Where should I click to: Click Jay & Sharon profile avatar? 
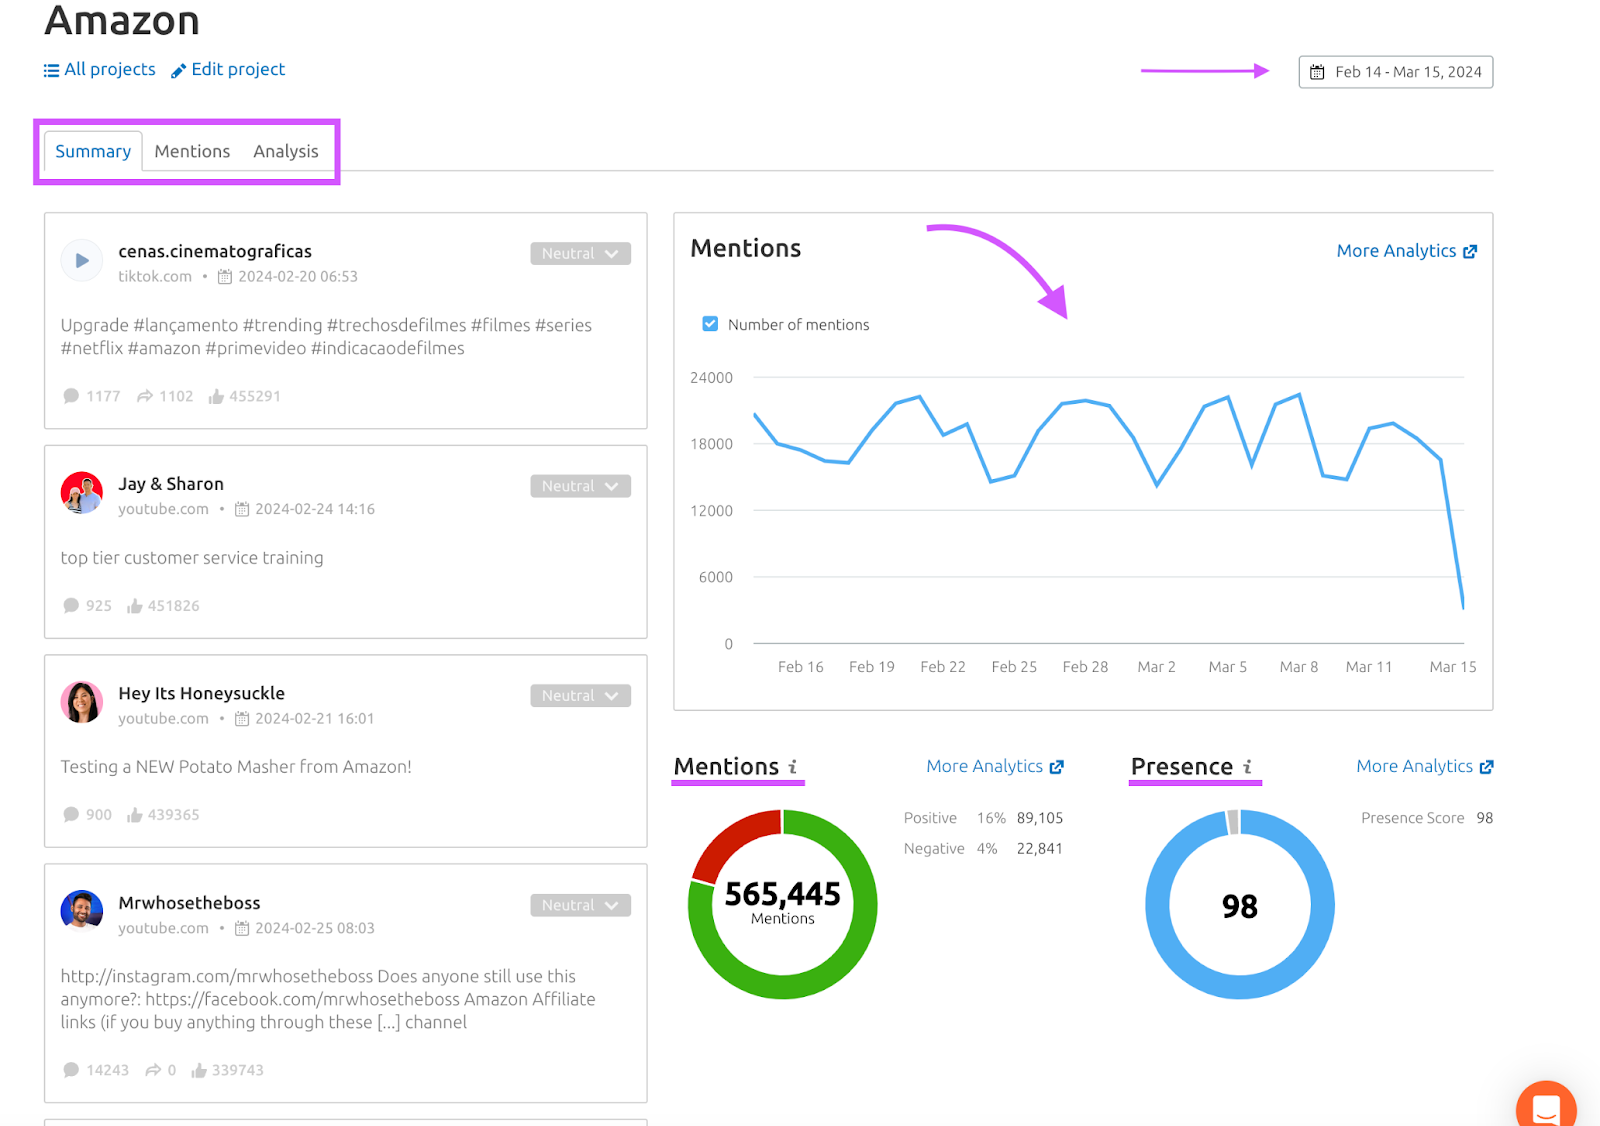82,493
